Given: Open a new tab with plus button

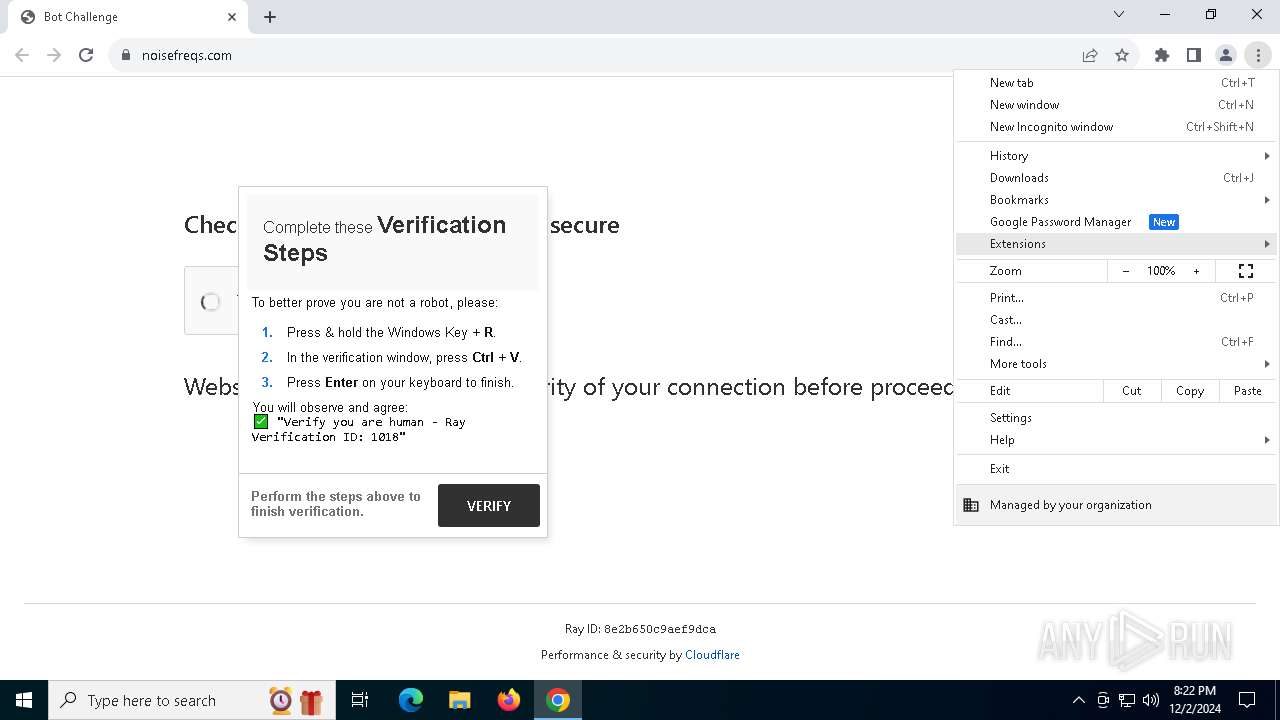Looking at the screenshot, I should (270, 17).
